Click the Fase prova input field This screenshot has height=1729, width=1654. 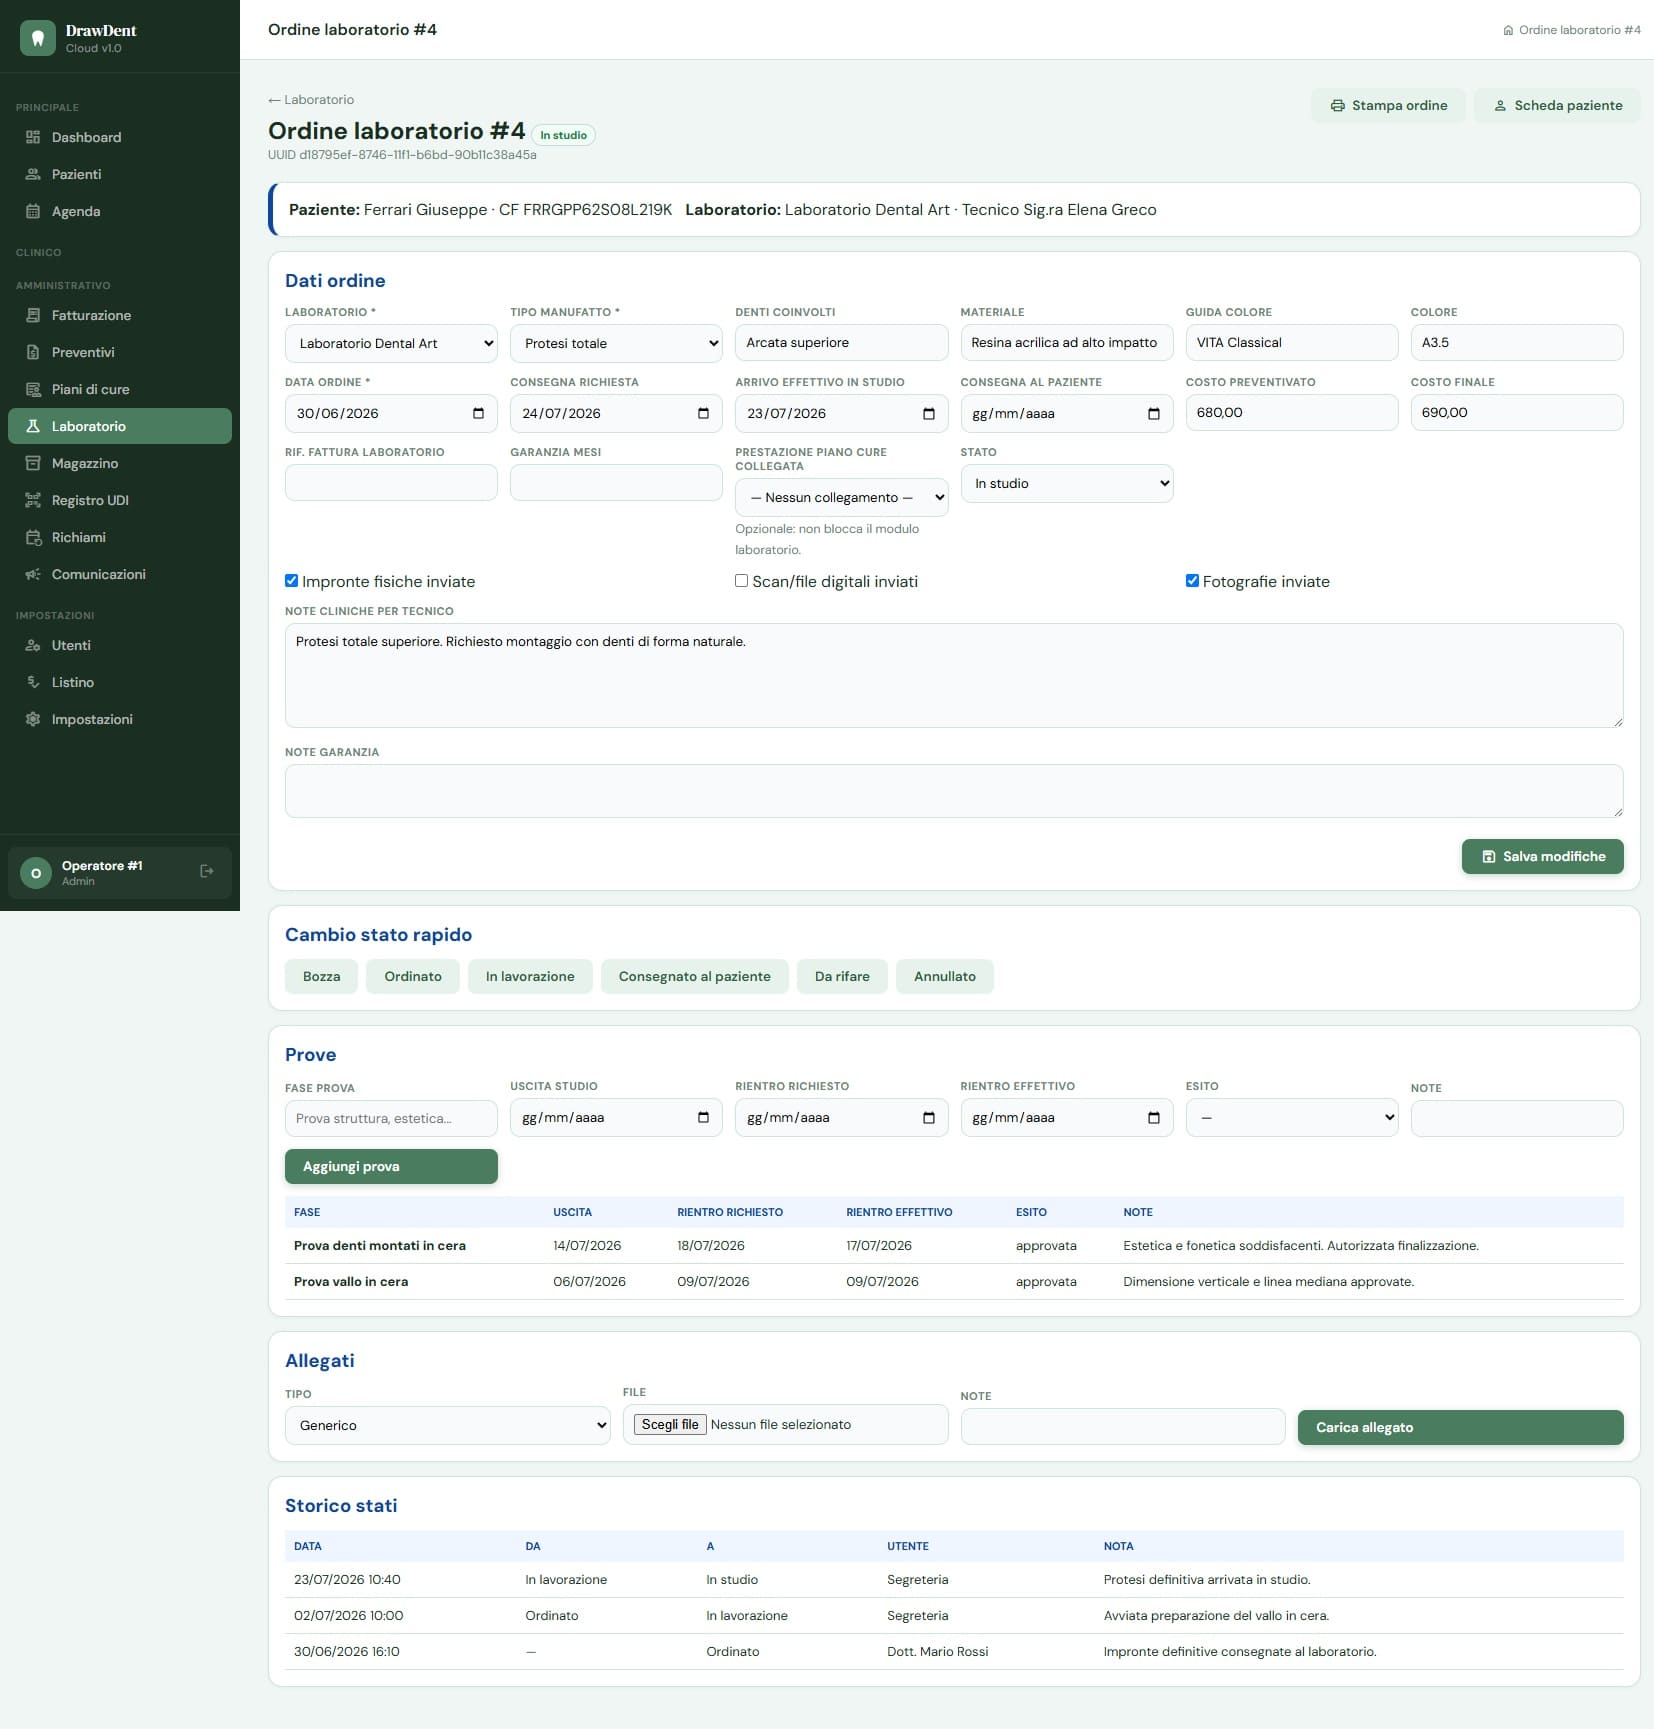391,1118
